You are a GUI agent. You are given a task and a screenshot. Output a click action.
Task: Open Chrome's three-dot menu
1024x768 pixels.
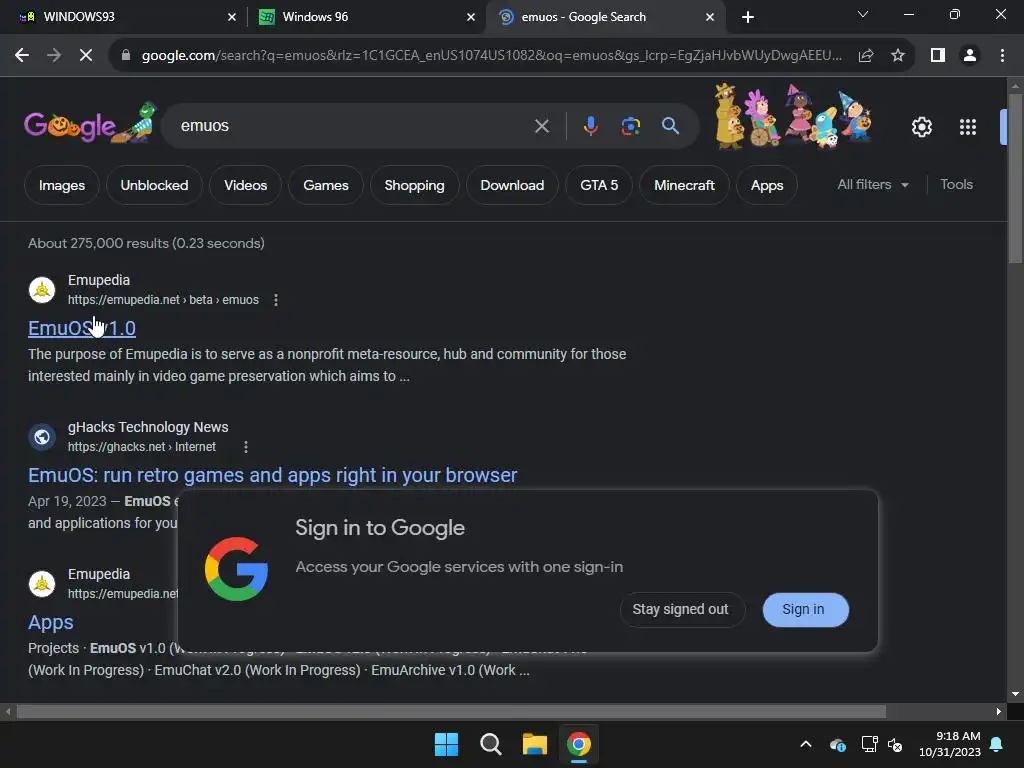pos(1002,56)
